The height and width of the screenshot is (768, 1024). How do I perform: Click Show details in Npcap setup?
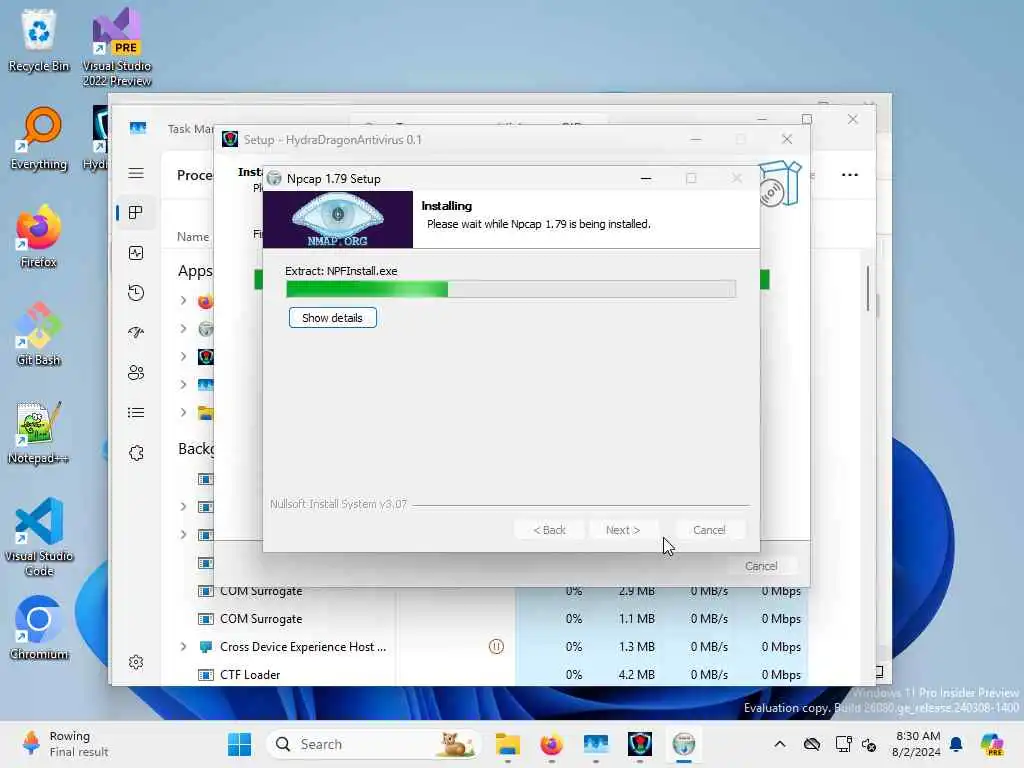332,318
